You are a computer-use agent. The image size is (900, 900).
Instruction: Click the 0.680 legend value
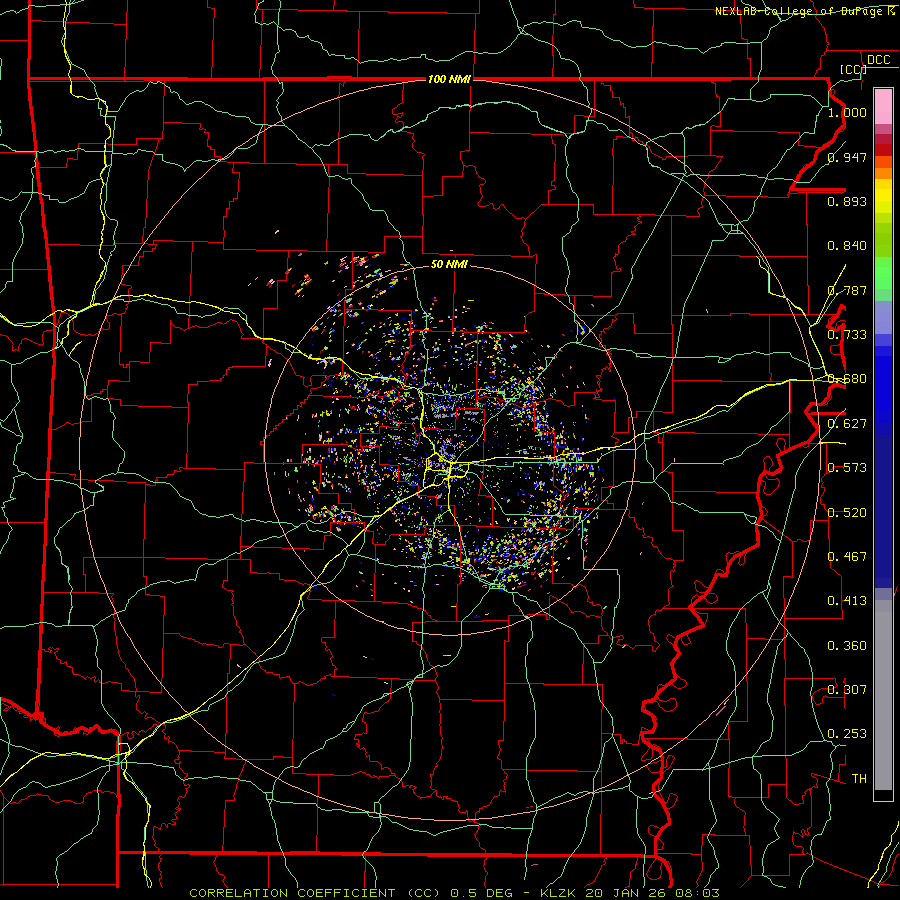pyautogui.click(x=847, y=379)
